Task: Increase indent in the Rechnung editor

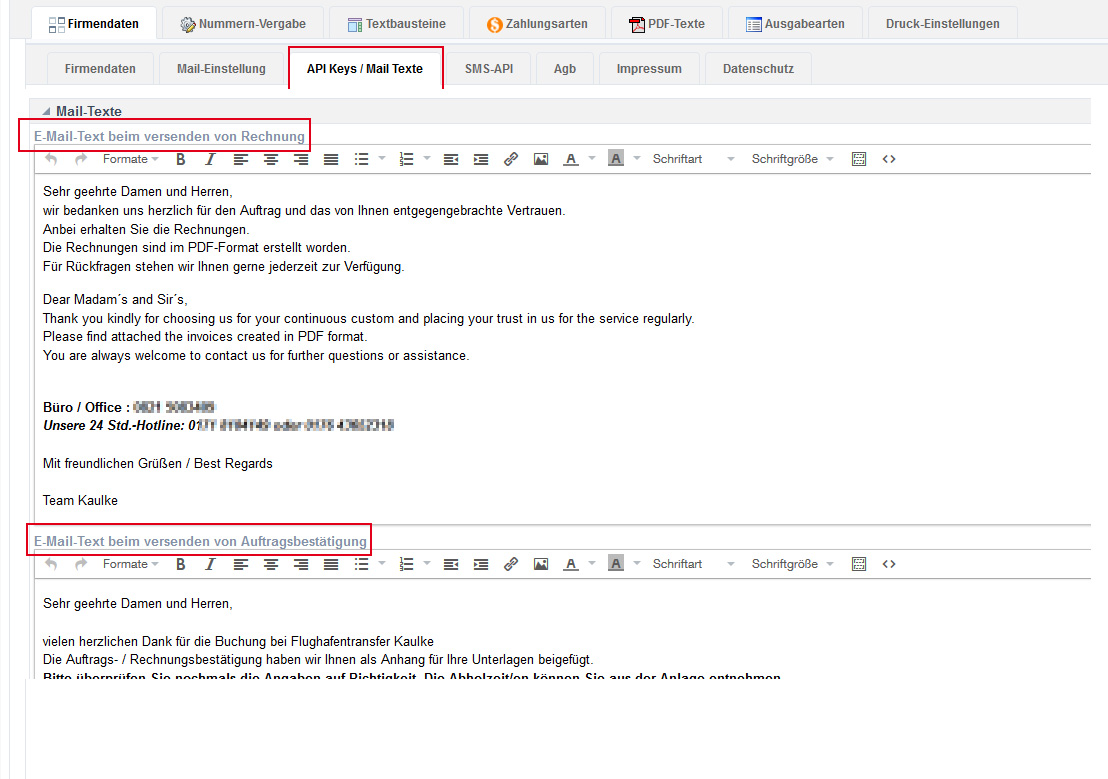Action: click(x=481, y=159)
